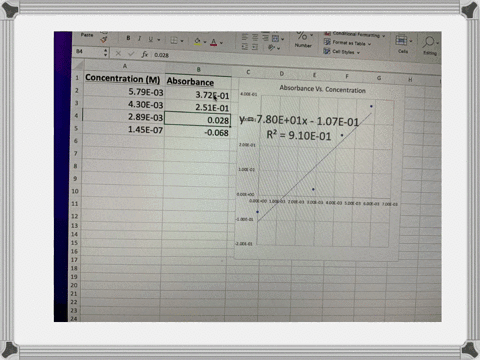This screenshot has height=360, width=480.
Task: Select column B header
Action: [x=198, y=69]
